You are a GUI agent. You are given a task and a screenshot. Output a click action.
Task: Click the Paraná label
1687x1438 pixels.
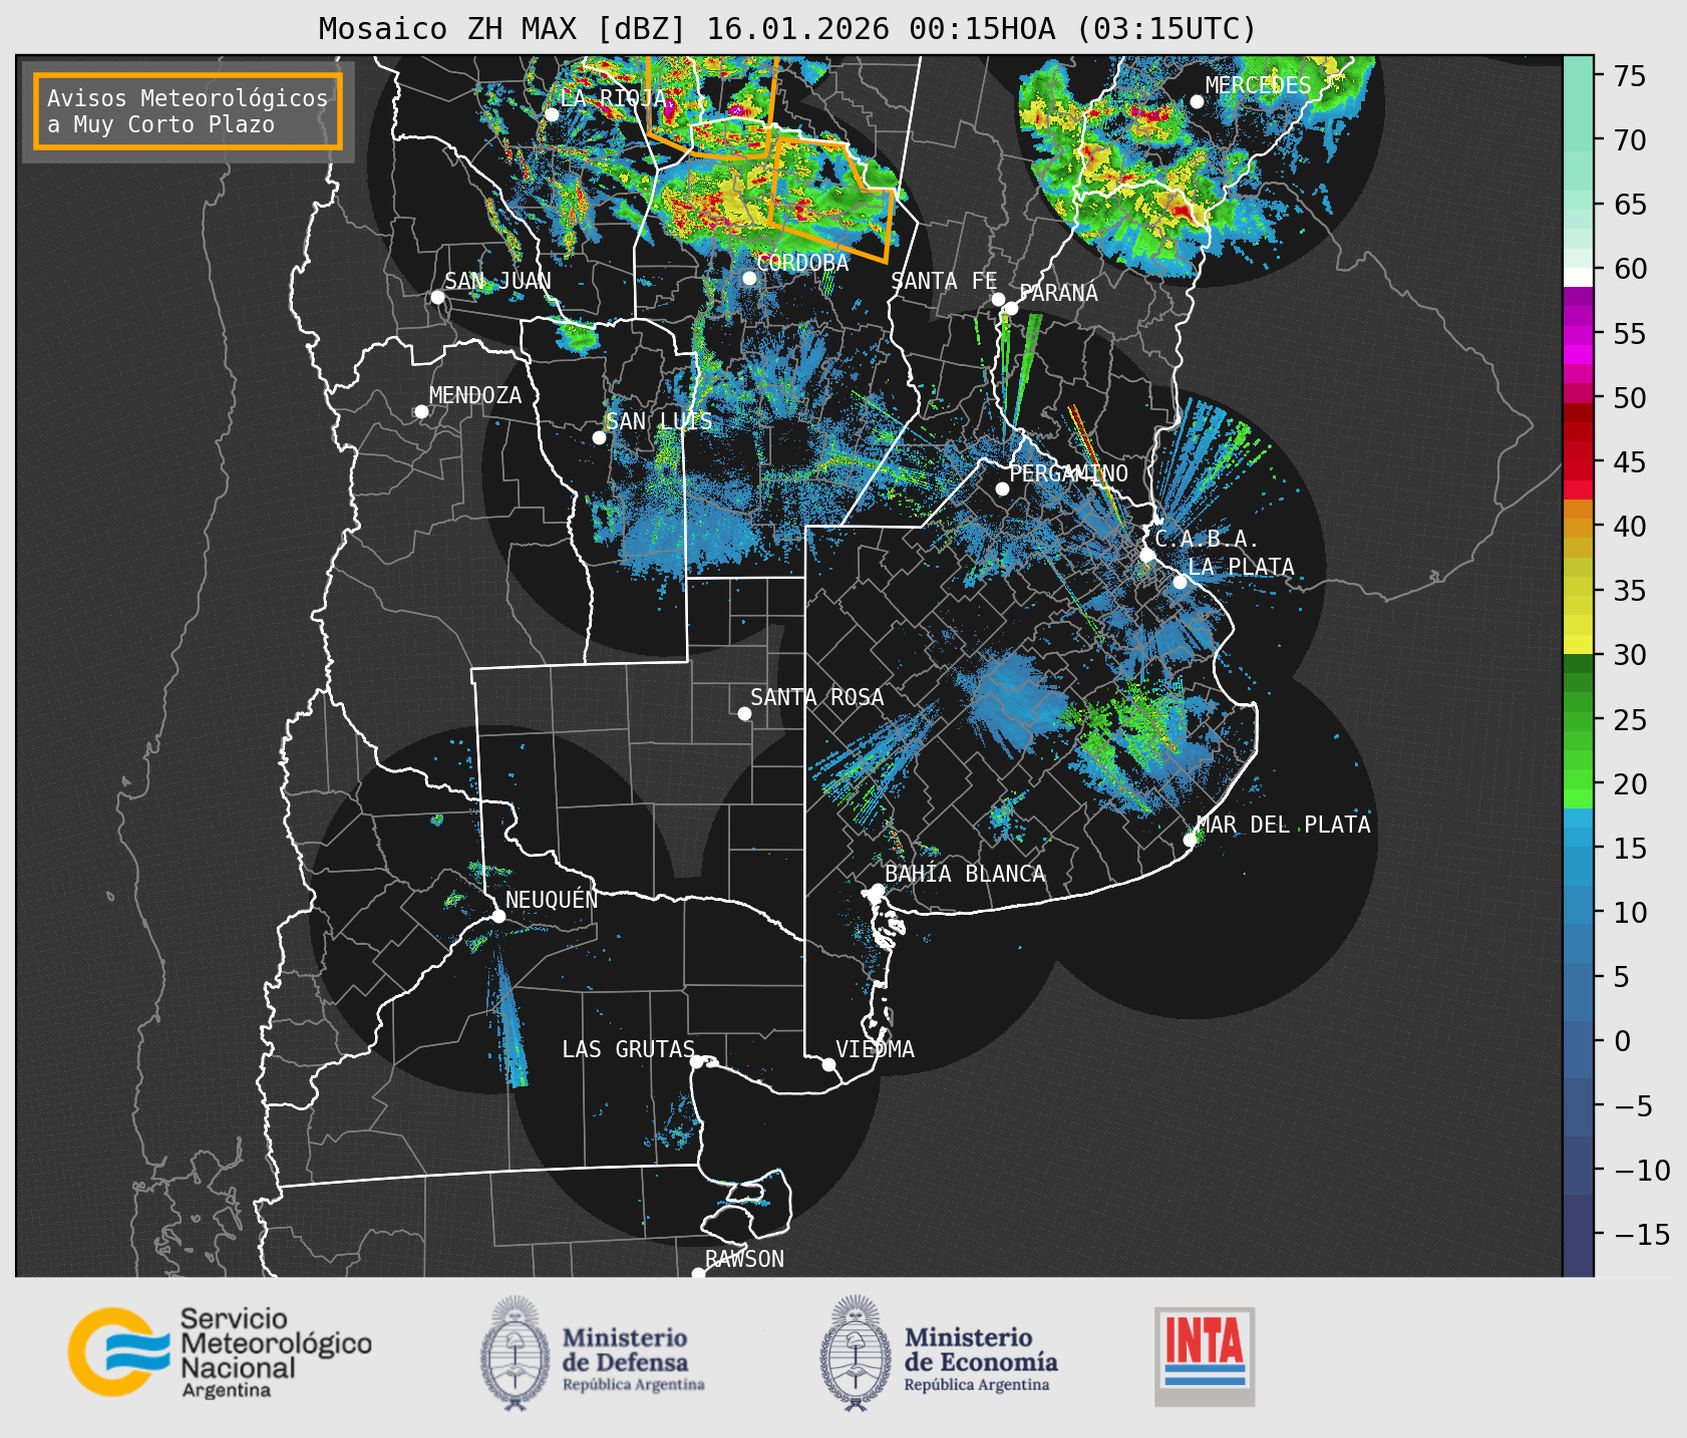pos(1059,293)
